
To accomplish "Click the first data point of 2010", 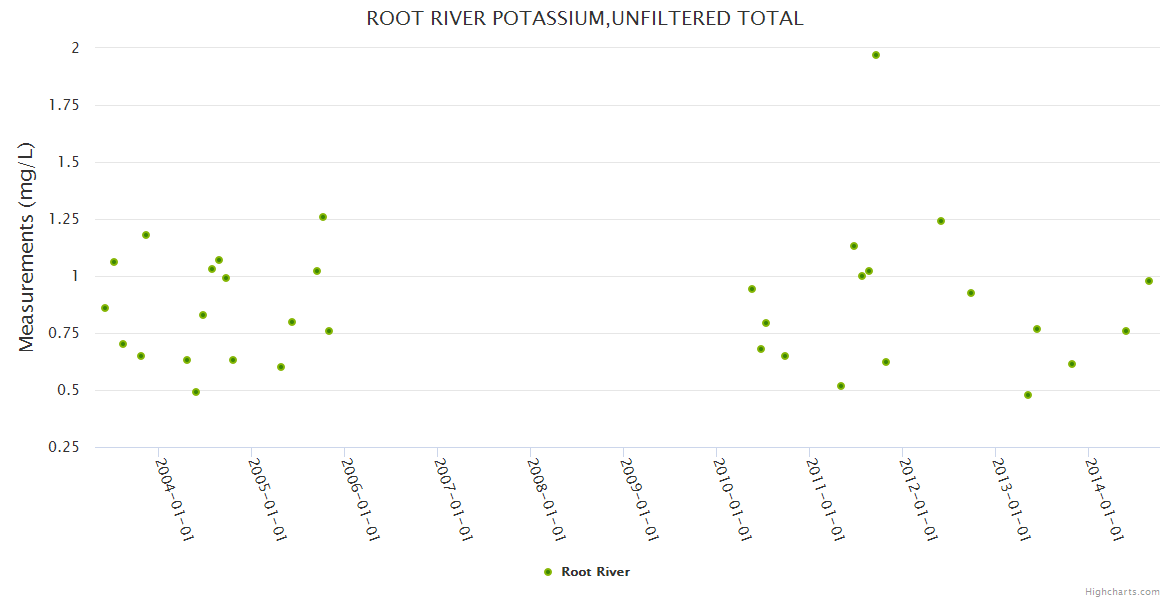I will [752, 289].
